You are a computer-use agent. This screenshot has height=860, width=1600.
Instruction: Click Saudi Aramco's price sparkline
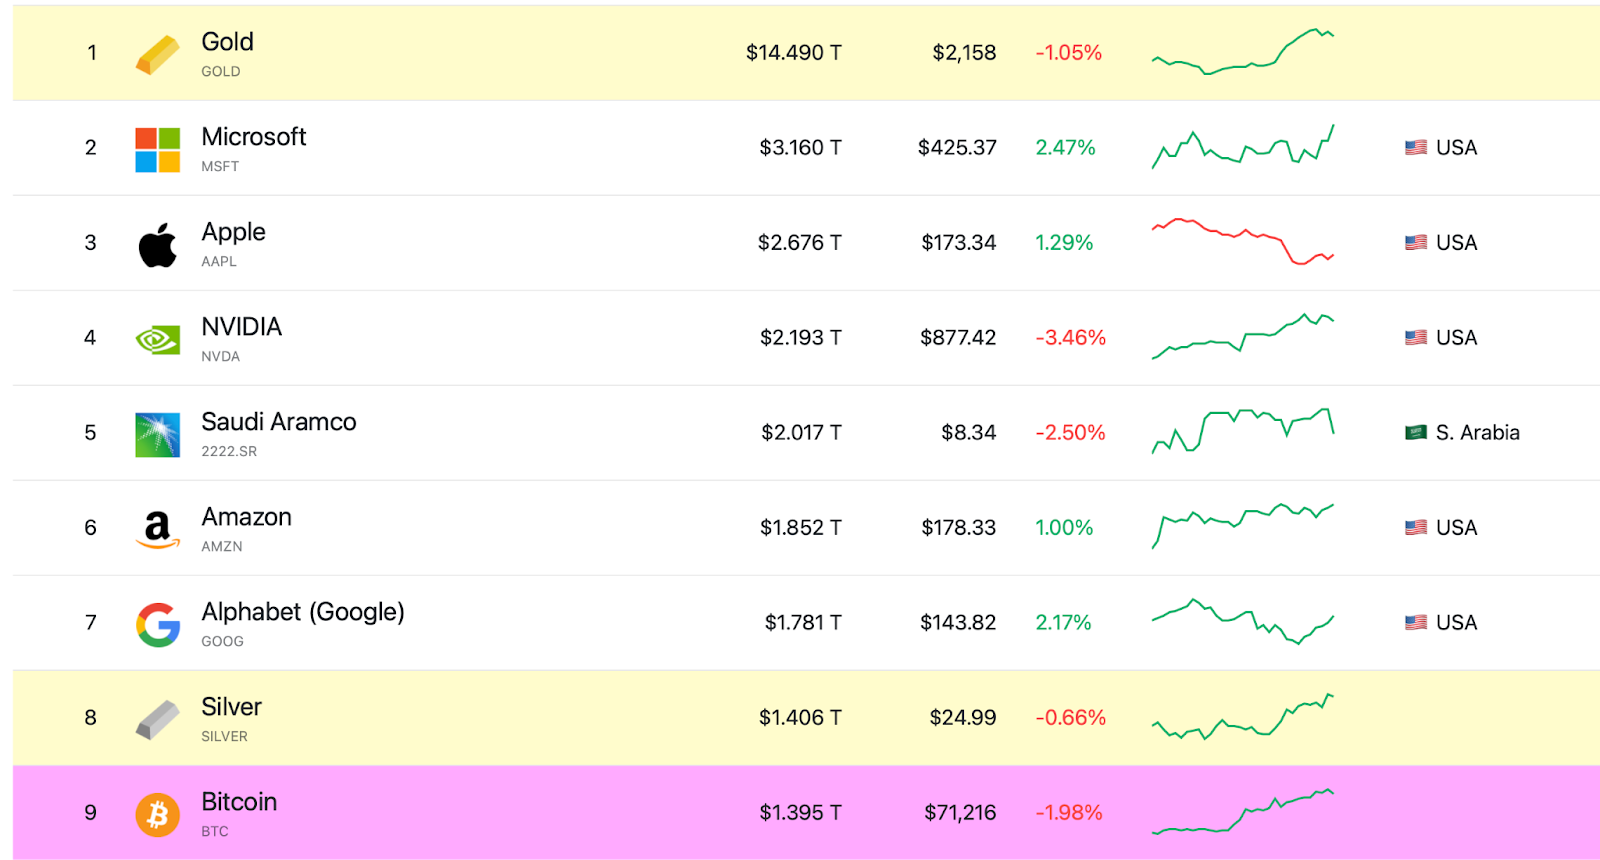tap(1243, 431)
